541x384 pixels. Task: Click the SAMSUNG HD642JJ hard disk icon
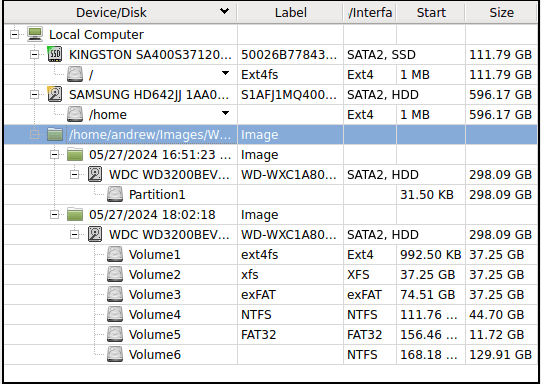coord(55,95)
